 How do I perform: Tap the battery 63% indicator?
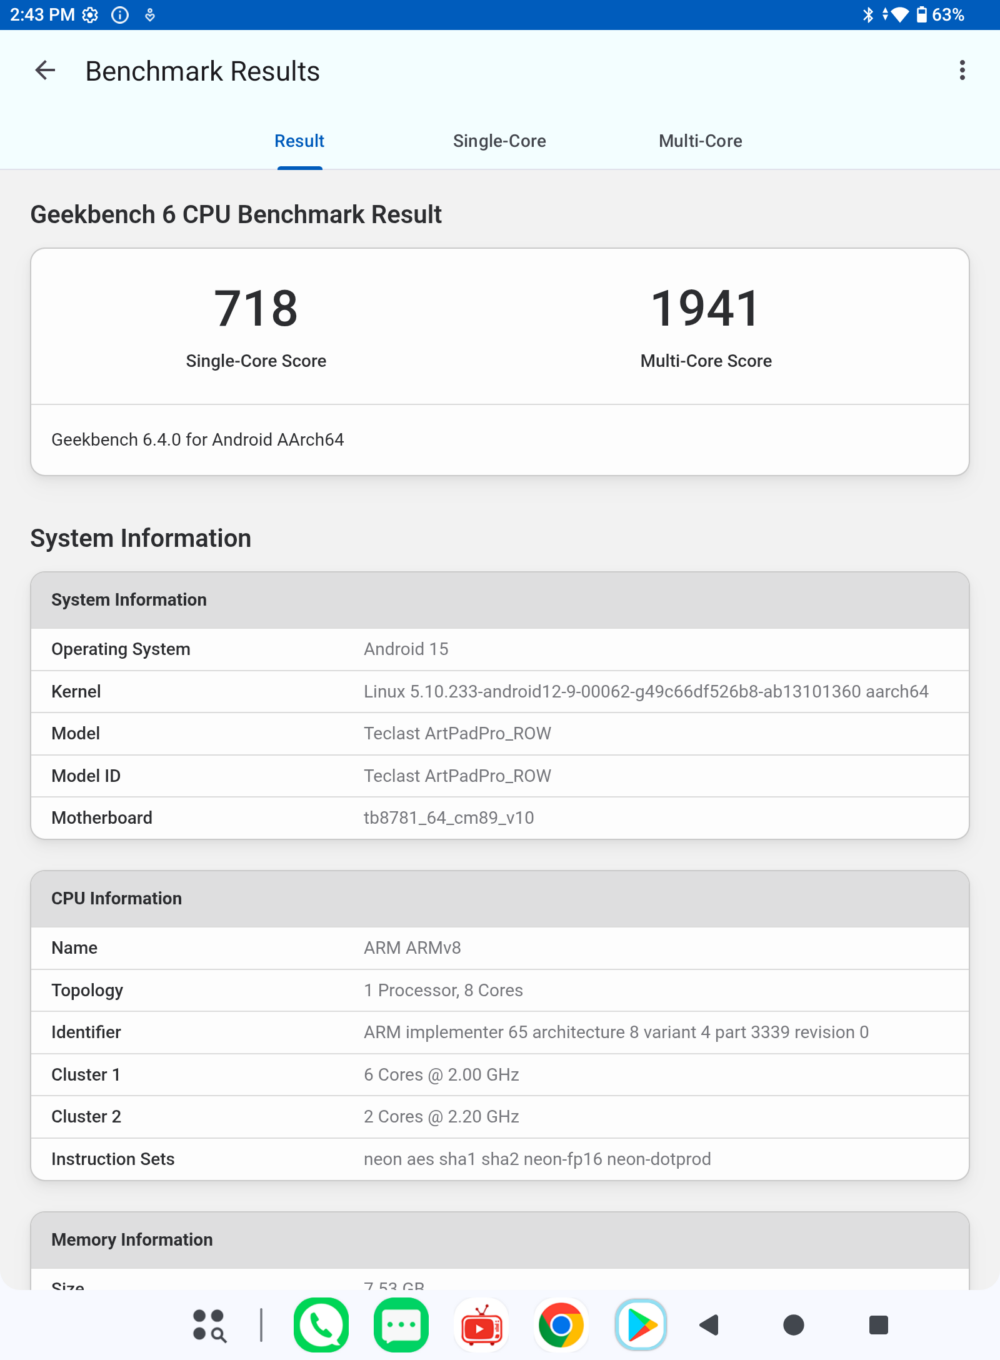[940, 15]
